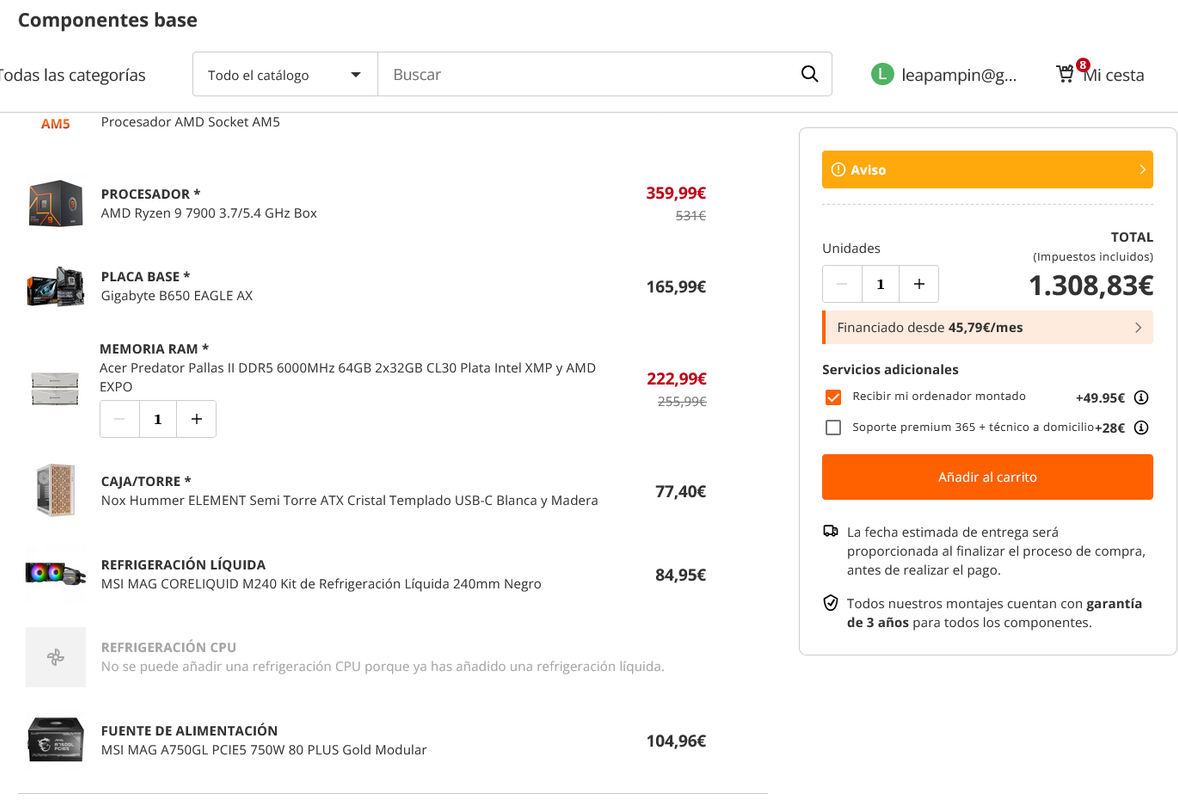Click the Componentes base heading
The image size is (1178, 800).
click(107, 20)
